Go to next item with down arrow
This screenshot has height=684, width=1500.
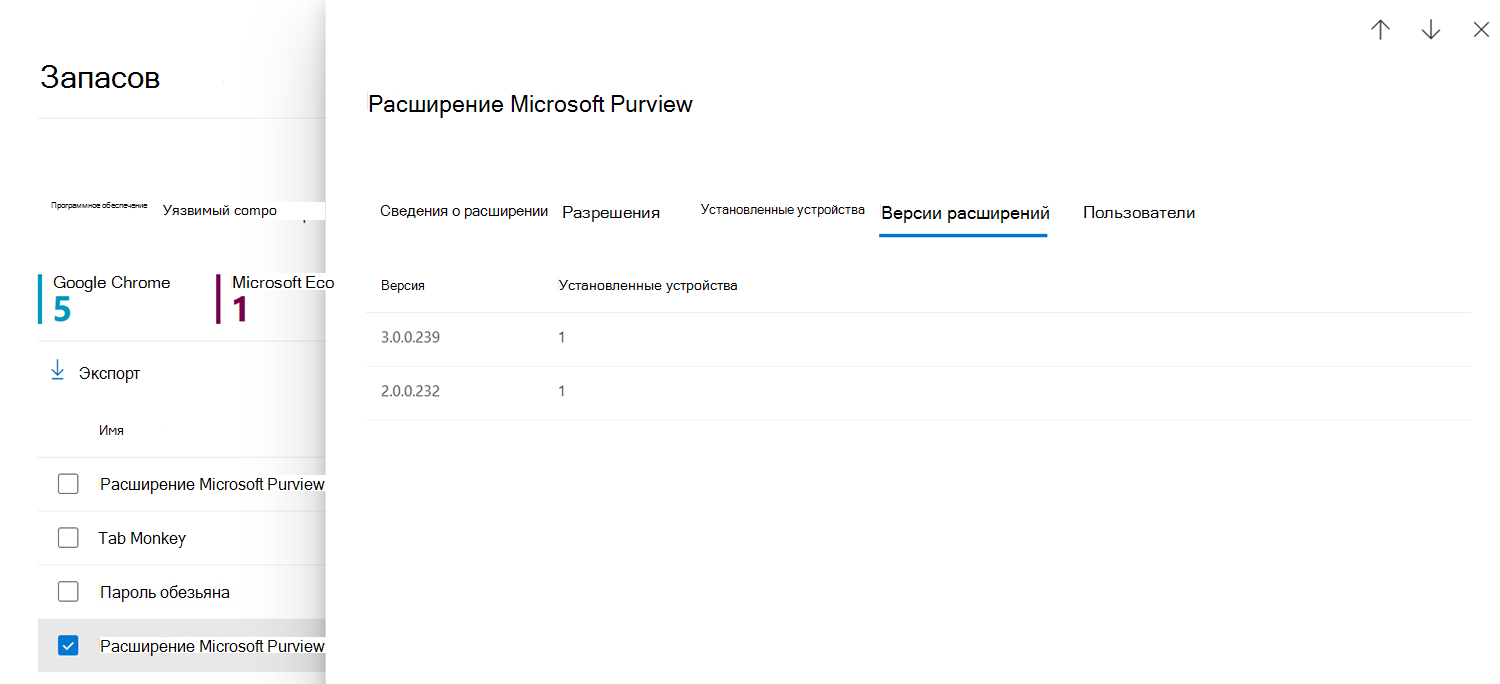1431,30
